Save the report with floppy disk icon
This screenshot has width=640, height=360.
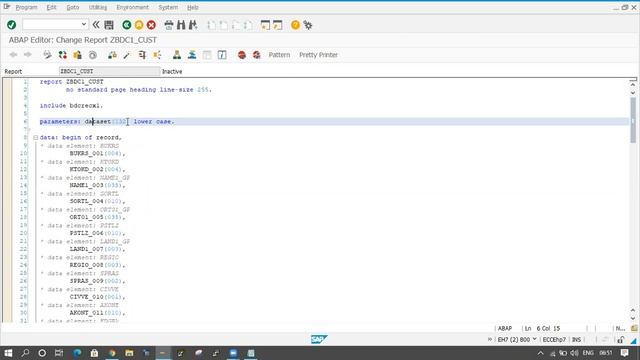[109, 25]
